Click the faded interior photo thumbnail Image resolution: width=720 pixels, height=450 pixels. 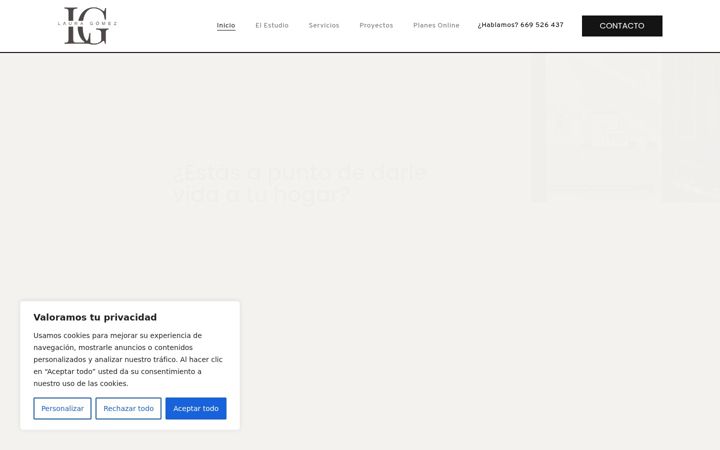pyautogui.click(x=625, y=128)
